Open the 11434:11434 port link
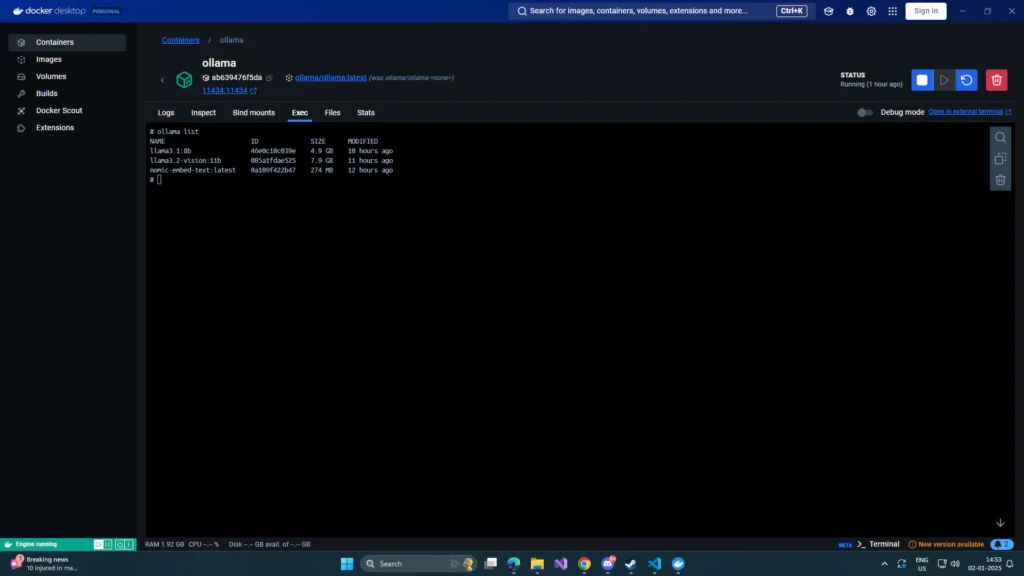The width and height of the screenshot is (1024, 576). (225, 91)
